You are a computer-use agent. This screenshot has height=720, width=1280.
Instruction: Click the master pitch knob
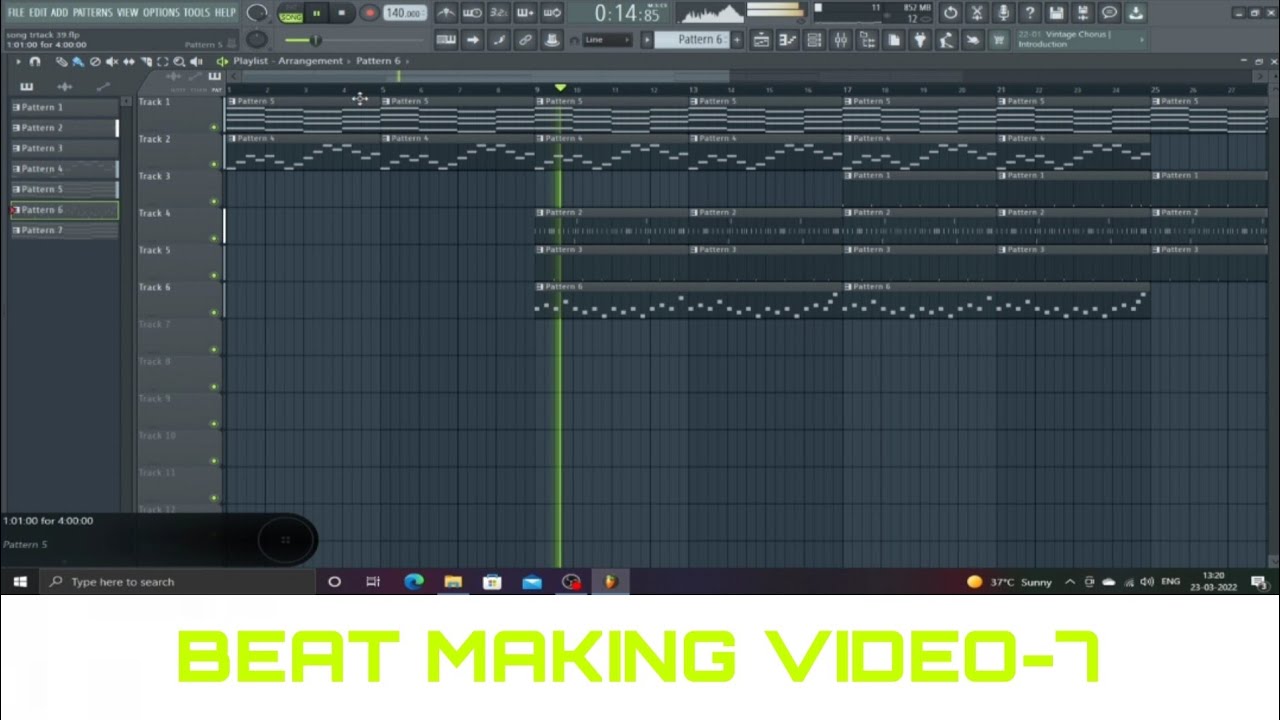pos(257,39)
